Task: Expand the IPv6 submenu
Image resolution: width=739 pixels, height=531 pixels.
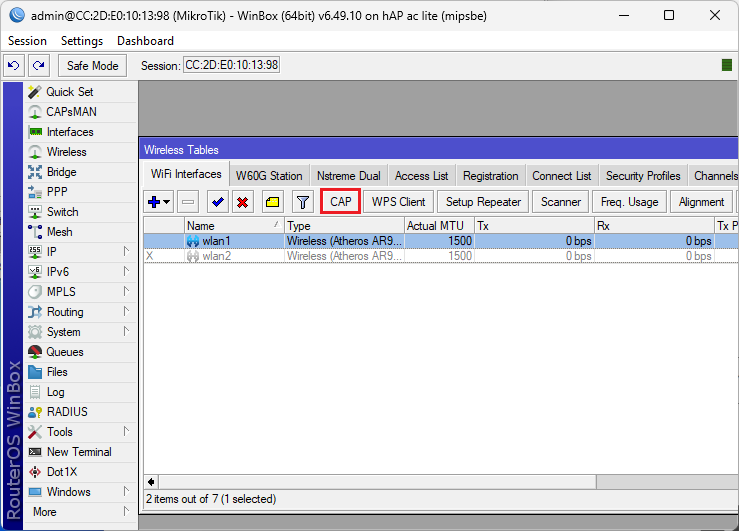Action: pyautogui.click(x=126, y=271)
